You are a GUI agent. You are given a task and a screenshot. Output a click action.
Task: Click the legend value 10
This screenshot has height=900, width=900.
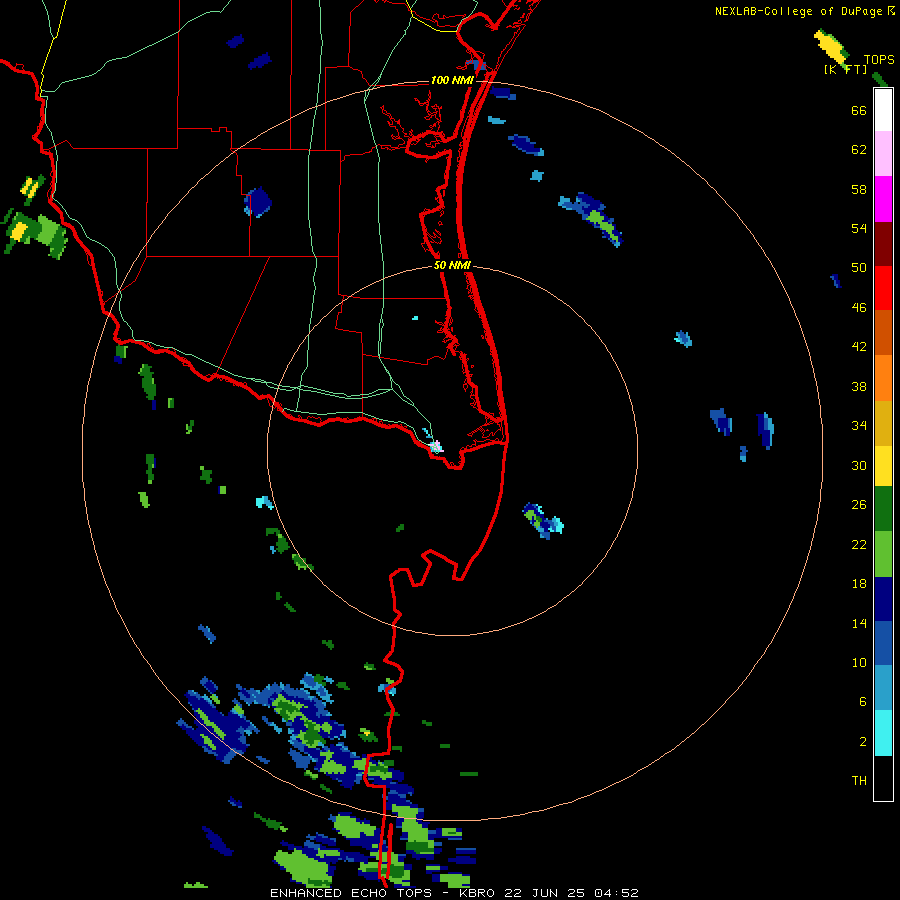pyautogui.click(x=859, y=663)
